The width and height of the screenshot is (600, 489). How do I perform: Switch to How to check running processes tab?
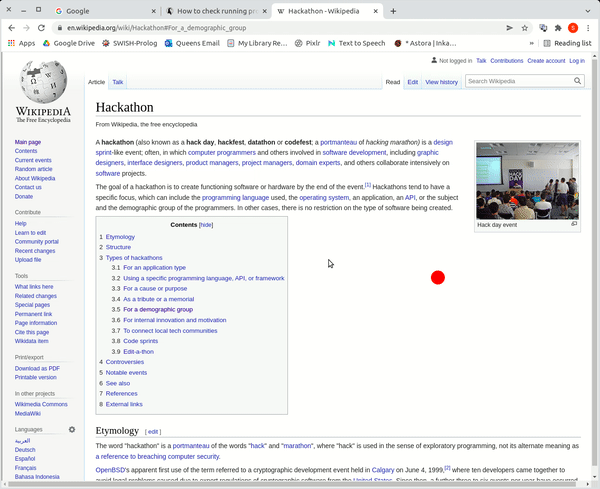217,11
